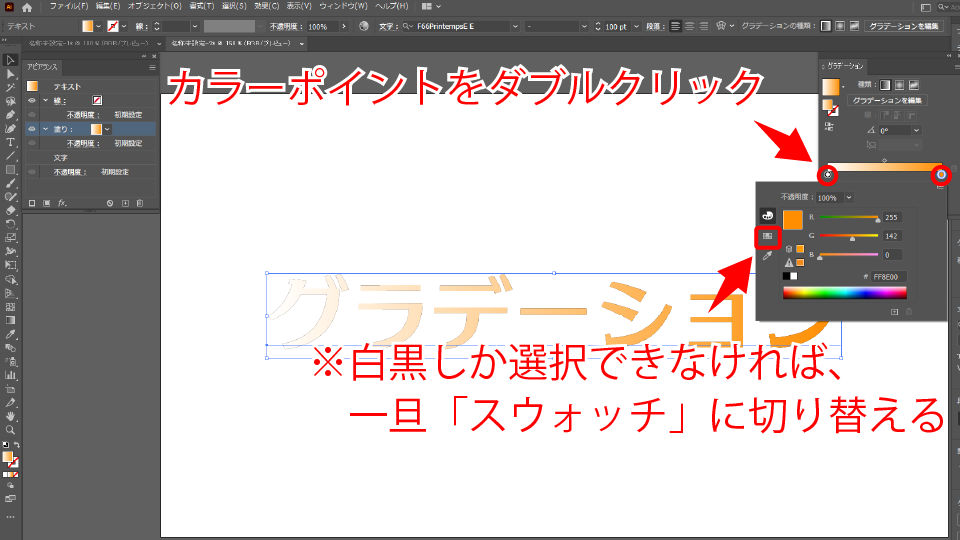Image resolution: width=960 pixels, height=540 pixels.
Task: Click グラデーションを編集 button in the Gradient panel
Action: tap(887, 100)
